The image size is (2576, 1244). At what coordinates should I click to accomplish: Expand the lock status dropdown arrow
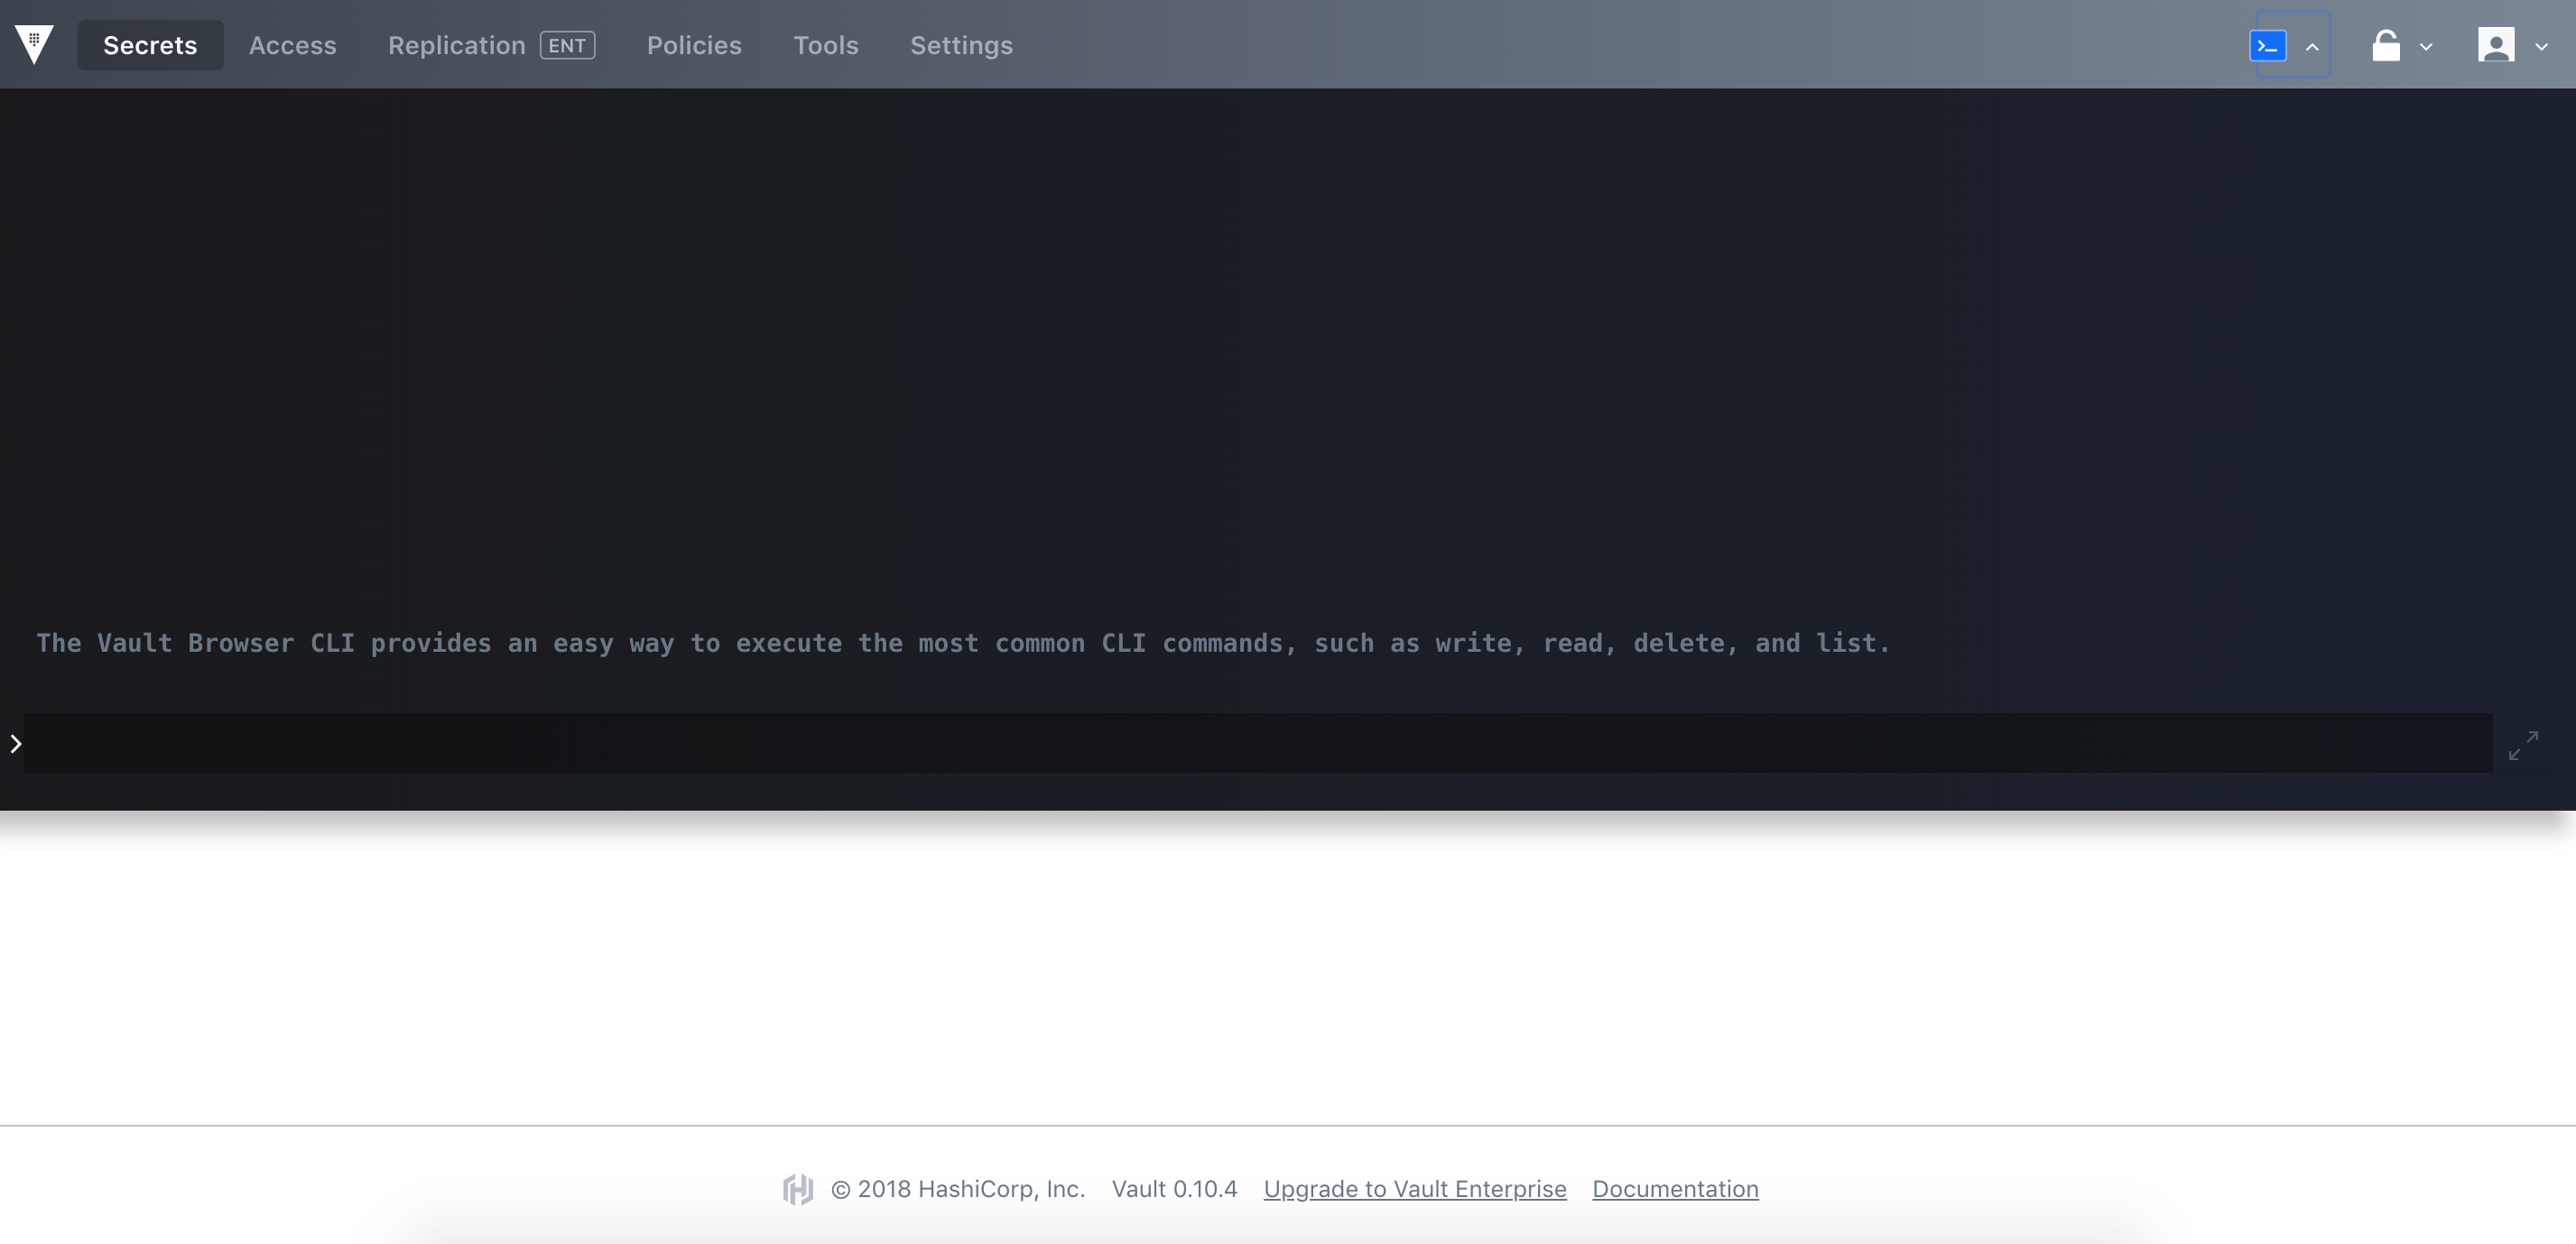point(2426,46)
